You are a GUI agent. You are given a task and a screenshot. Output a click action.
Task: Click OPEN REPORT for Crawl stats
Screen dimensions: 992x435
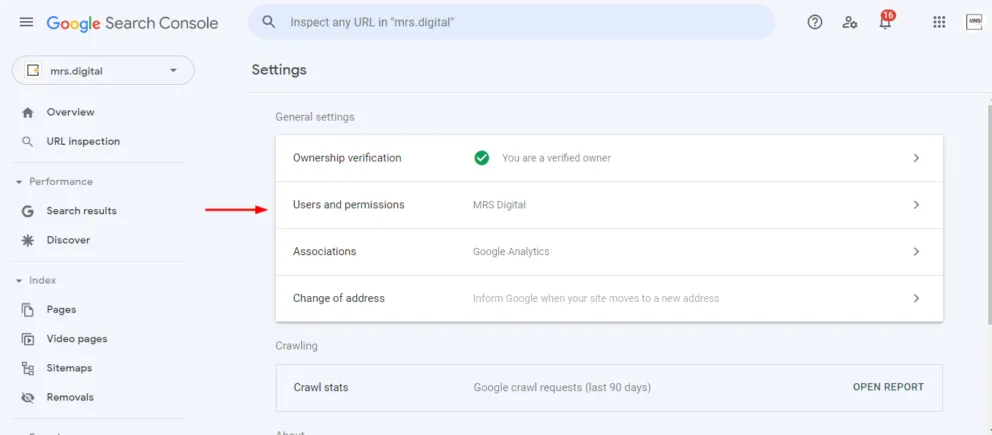tap(888, 387)
